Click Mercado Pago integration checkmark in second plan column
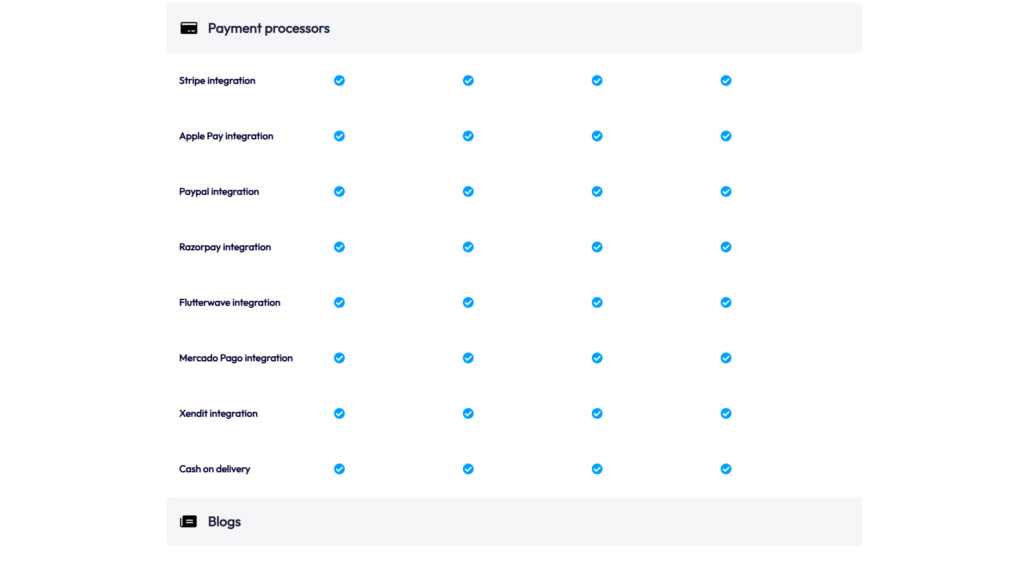The height and width of the screenshot is (569, 1024). pos(468,358)
